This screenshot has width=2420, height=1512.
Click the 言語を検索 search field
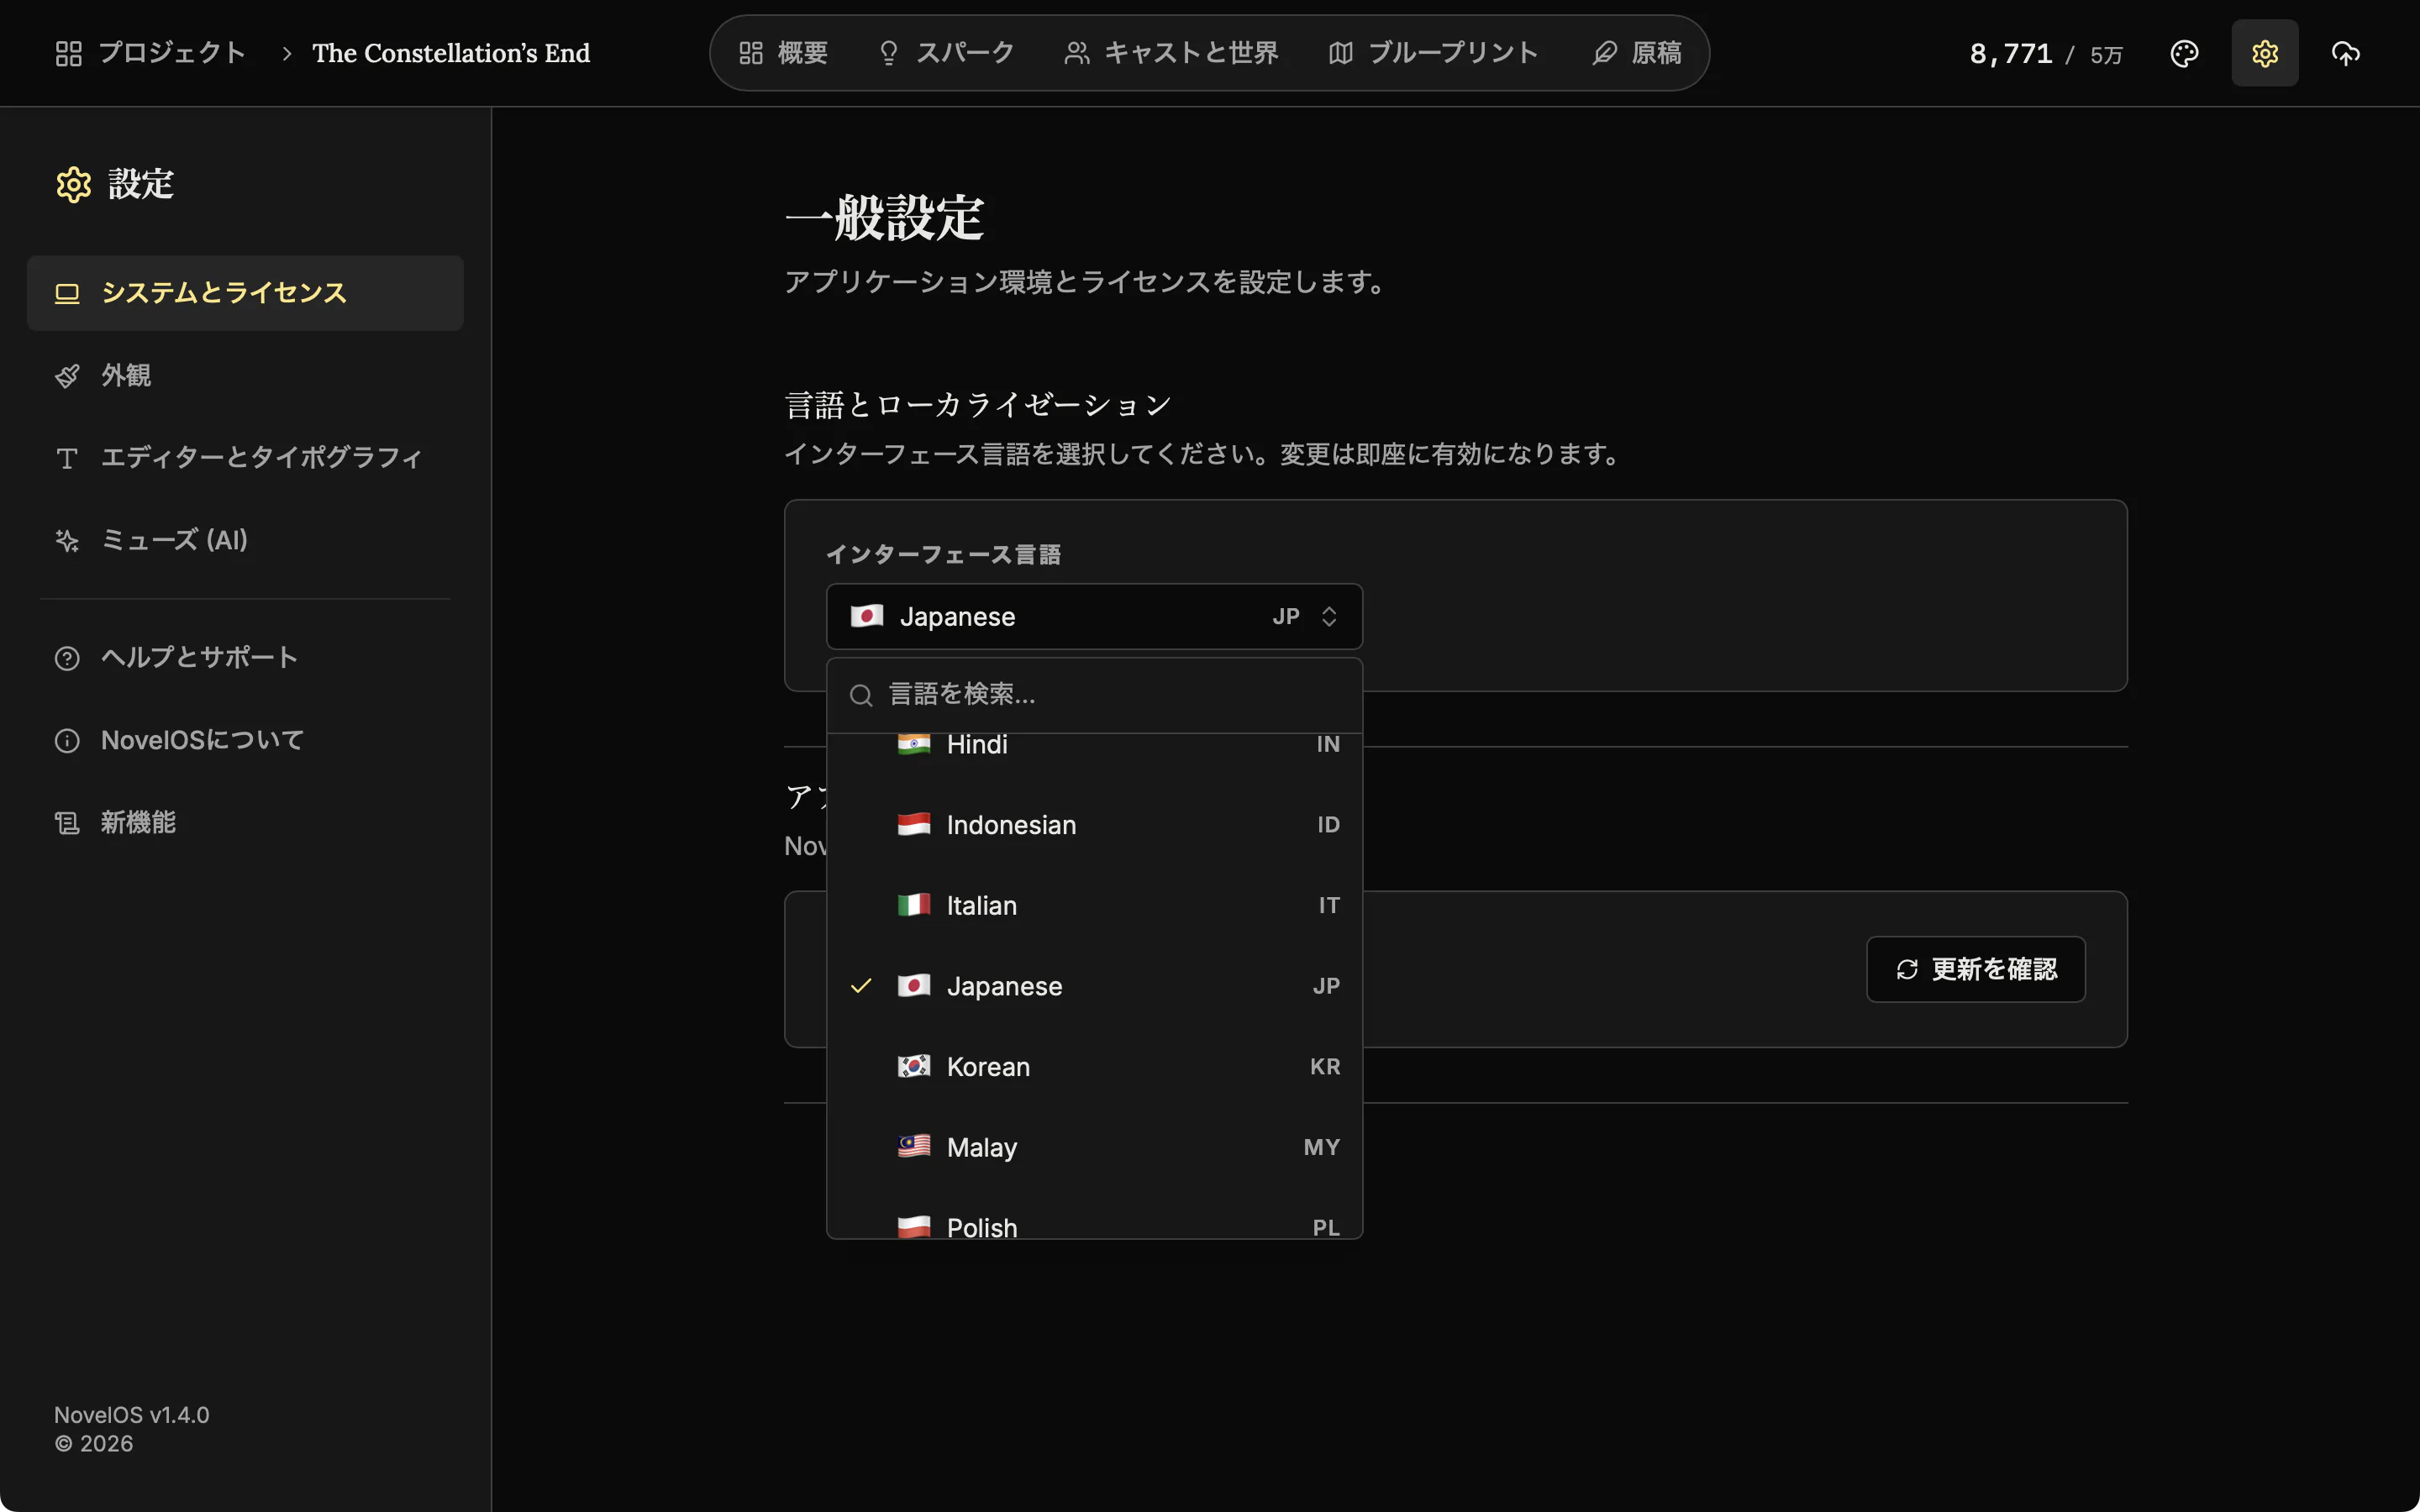[x=1094, y=694]
